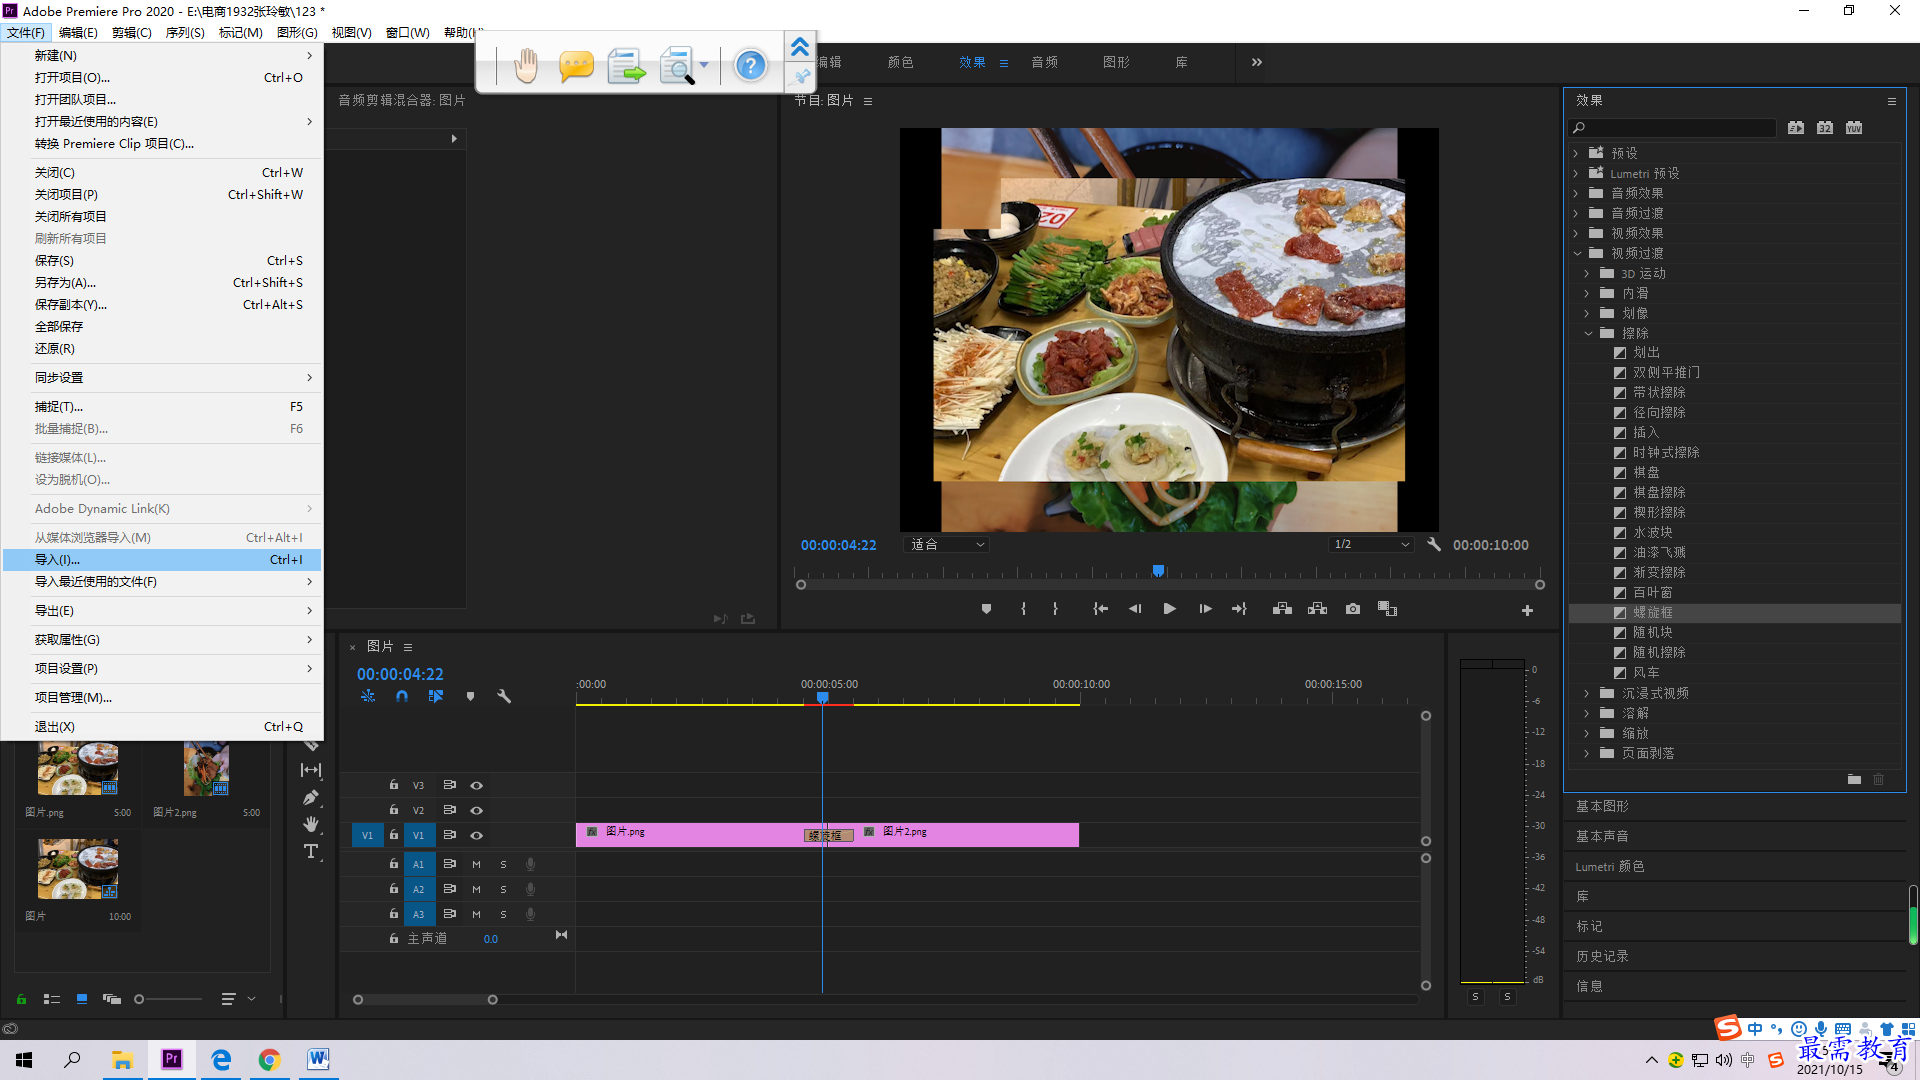Choose 保存(S) from File menu
Viewport: 1920px width, 1080px height.
pos(162,261)
